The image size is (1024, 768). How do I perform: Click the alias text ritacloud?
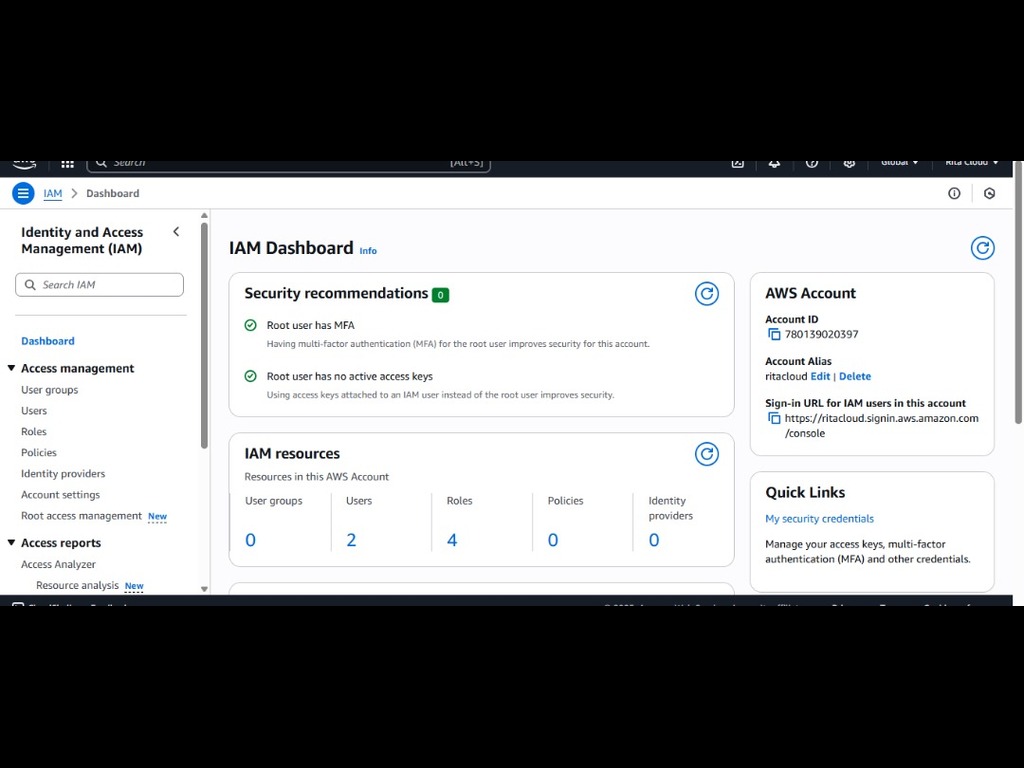[786, 376]
